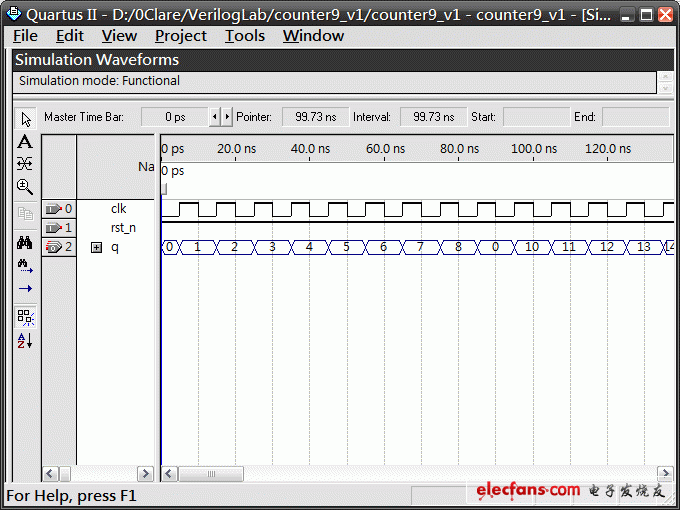Select the rst_n signal row

[122, 228]
